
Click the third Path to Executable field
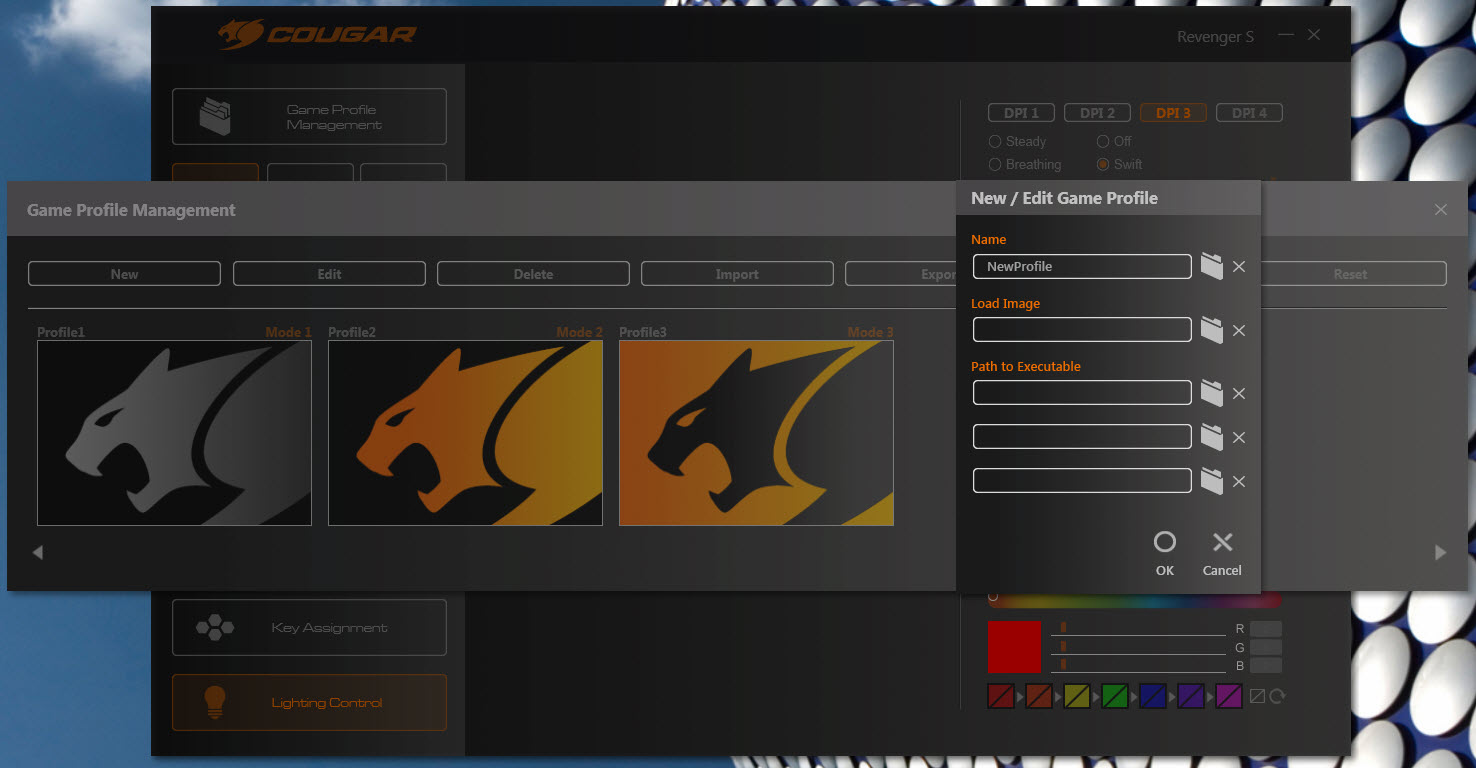[x=1082, y=481]
